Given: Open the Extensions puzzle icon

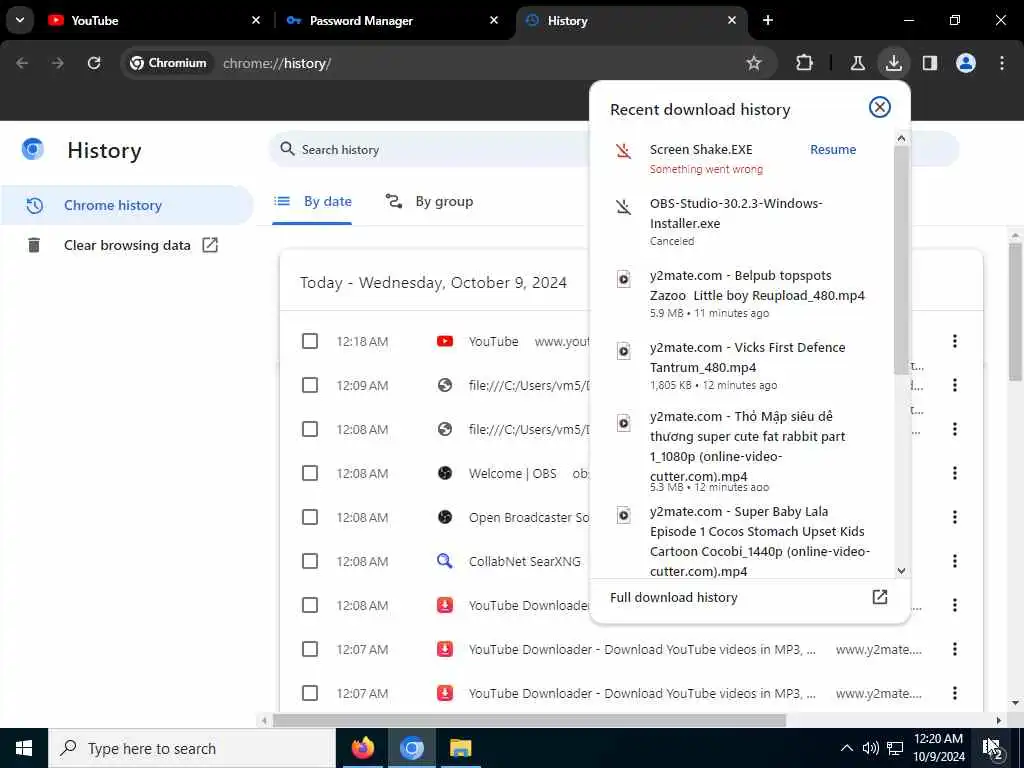Looking at the screenshot, I should pyautogui.click(x=805, y=63).
